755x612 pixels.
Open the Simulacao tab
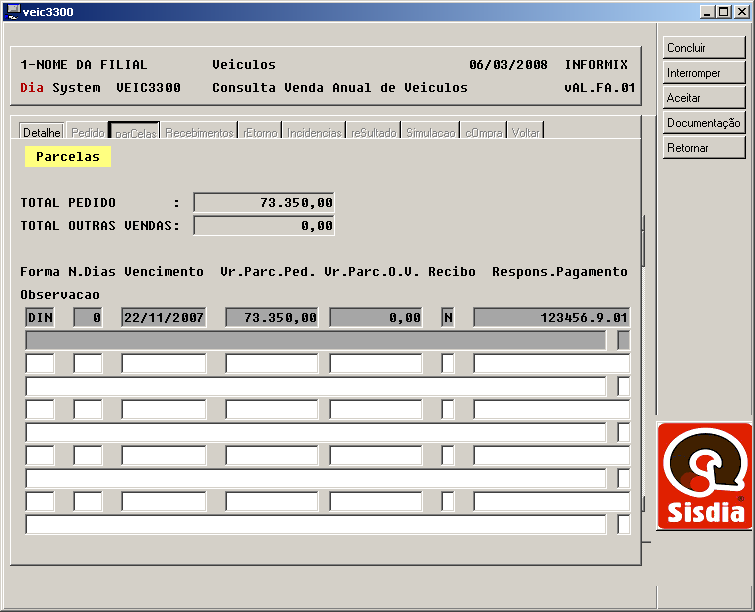430,132
